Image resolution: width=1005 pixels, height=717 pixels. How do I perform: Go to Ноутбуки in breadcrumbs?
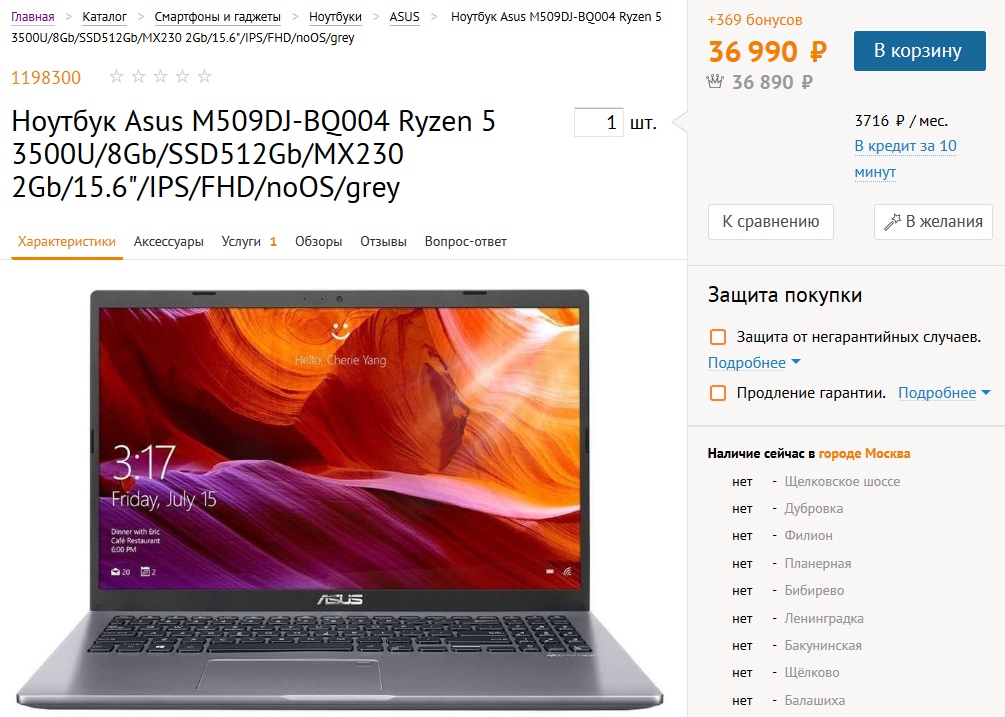[335, 17]
